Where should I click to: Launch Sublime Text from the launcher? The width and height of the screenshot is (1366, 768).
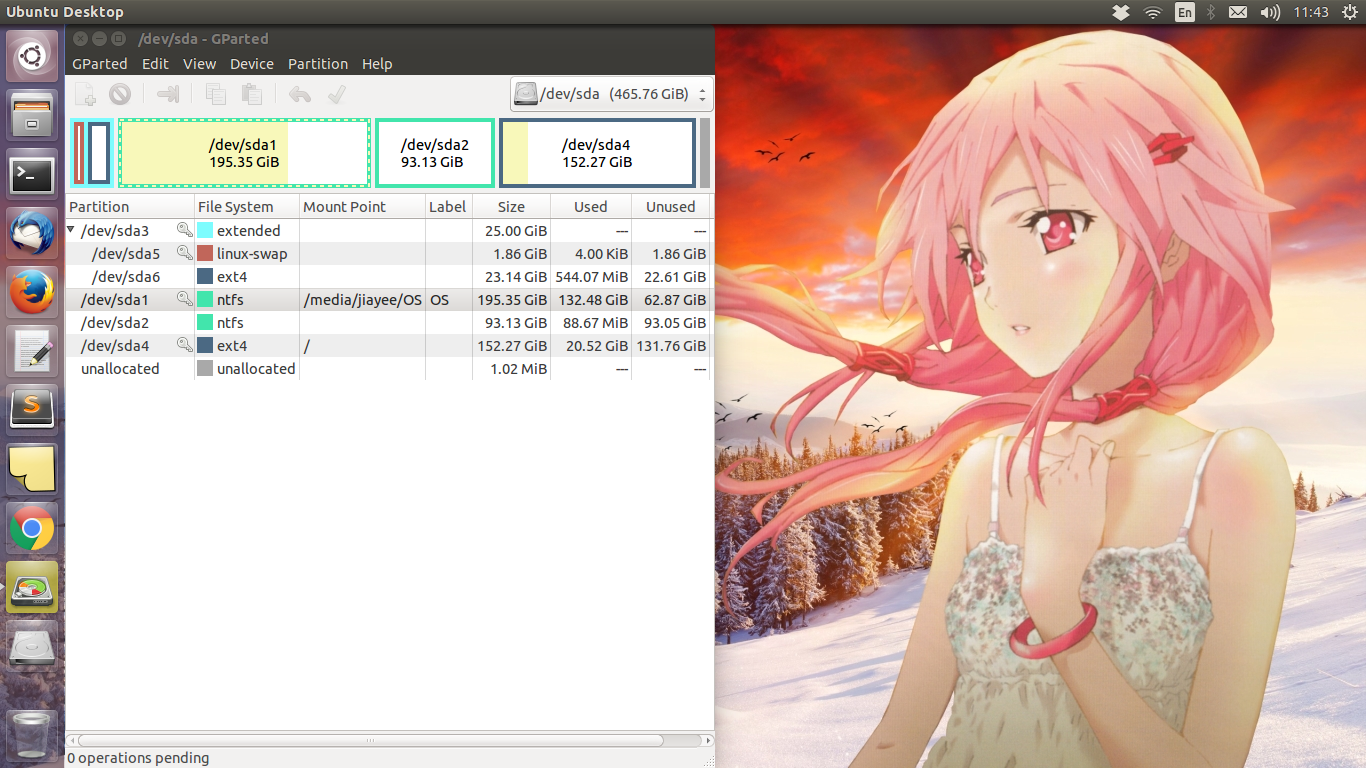pos(32,411)
